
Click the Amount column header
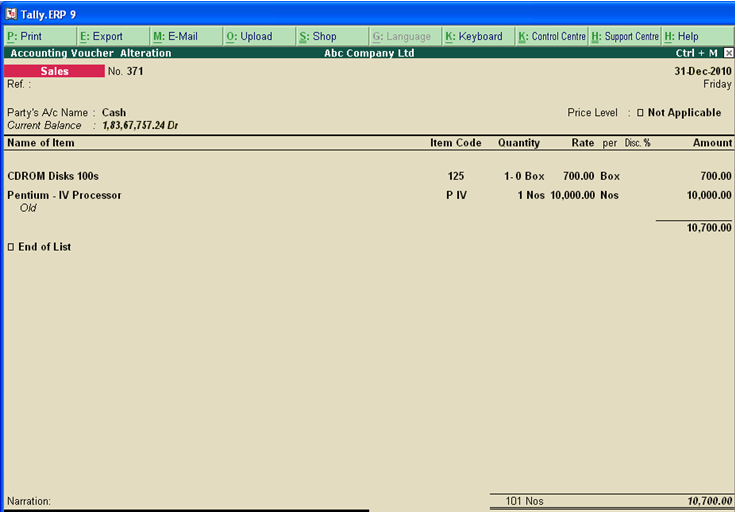(712, 143)
